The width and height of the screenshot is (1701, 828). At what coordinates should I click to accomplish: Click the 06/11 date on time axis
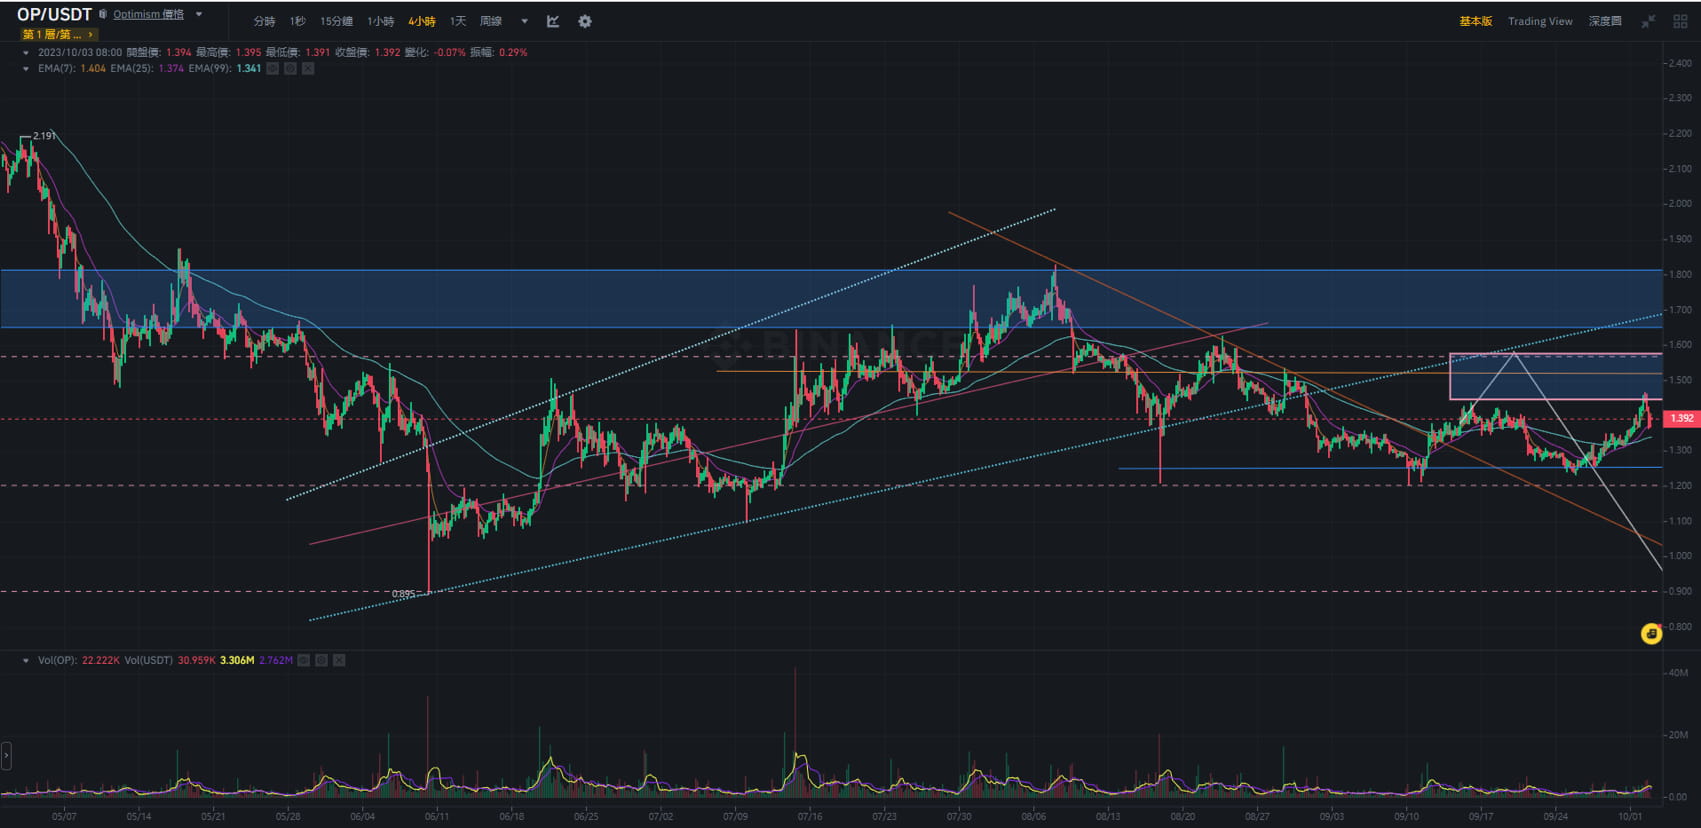436,816
